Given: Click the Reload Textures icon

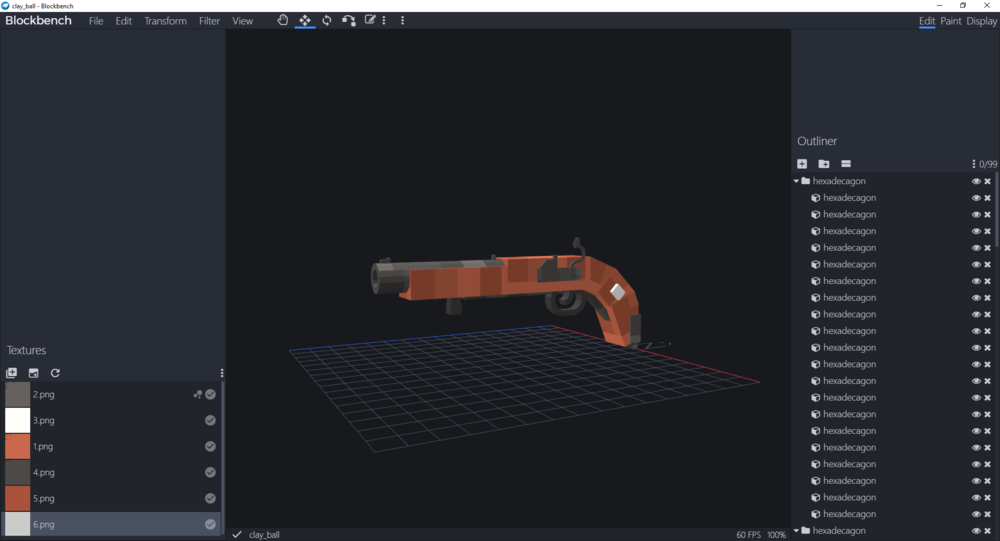Looking at the screenshot, I should [55, 373].
